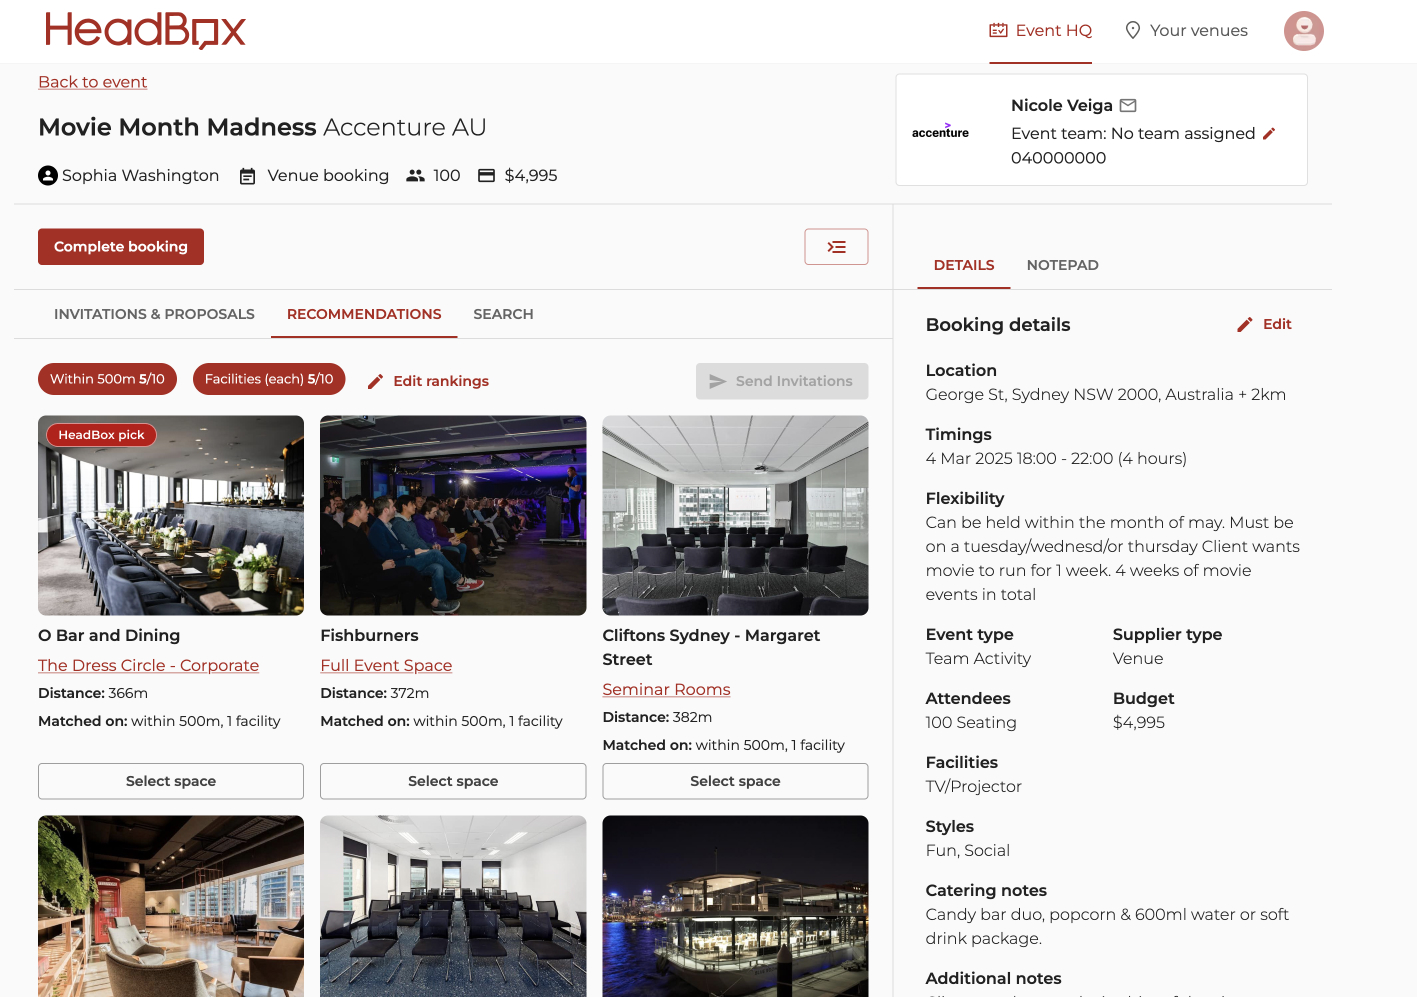Switch to Invitations & Proposals tab
1417x997 pixels.
click(154, 314)
